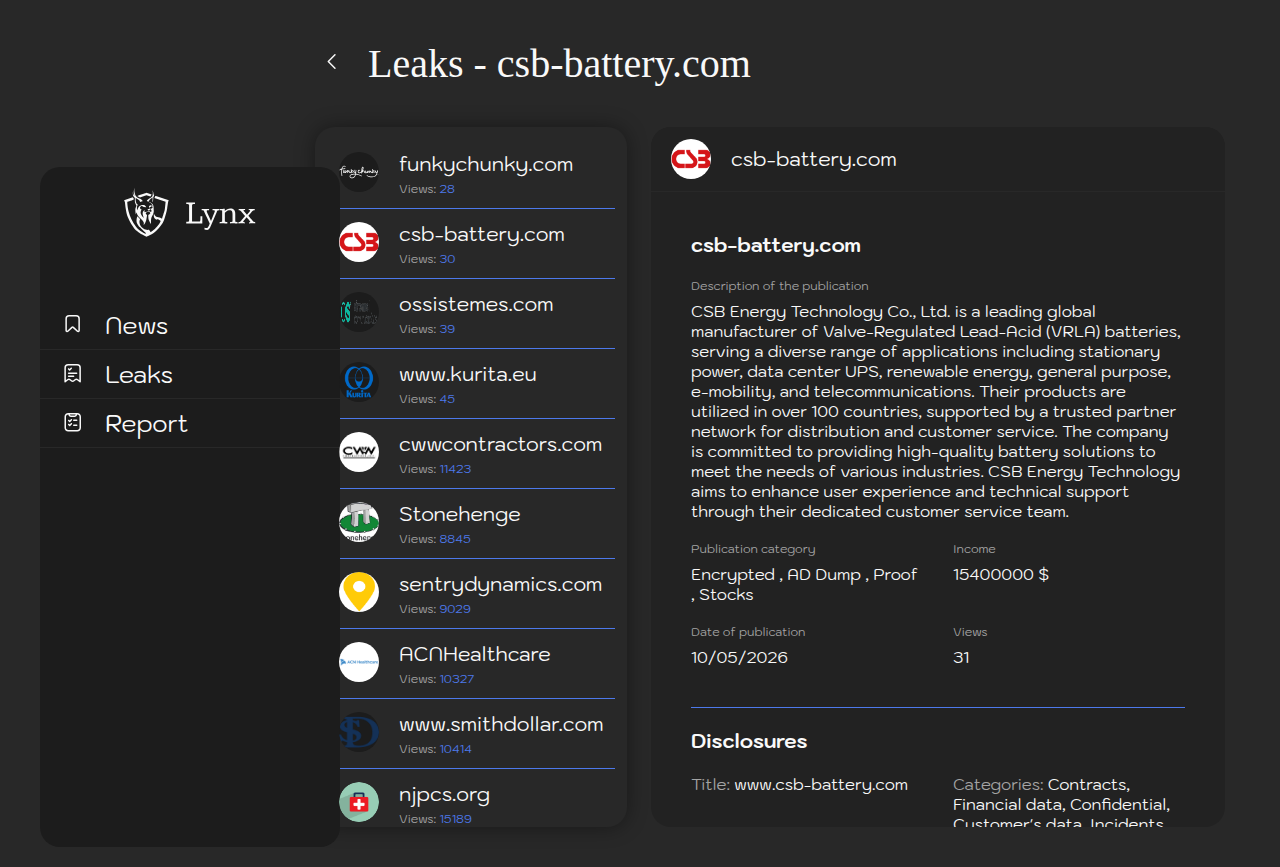This screenshot has height=867, width=1280.
Task: Click the News bookmark icon
Action: pos(72,325)
